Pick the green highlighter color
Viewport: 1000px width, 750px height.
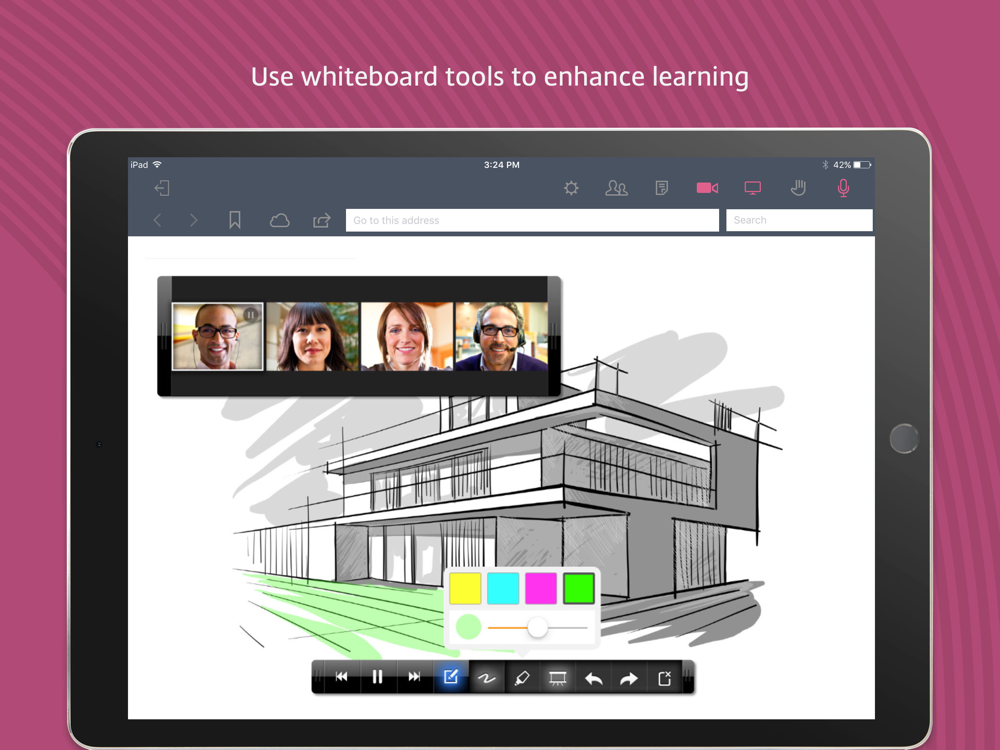click(x=578, y=588)
